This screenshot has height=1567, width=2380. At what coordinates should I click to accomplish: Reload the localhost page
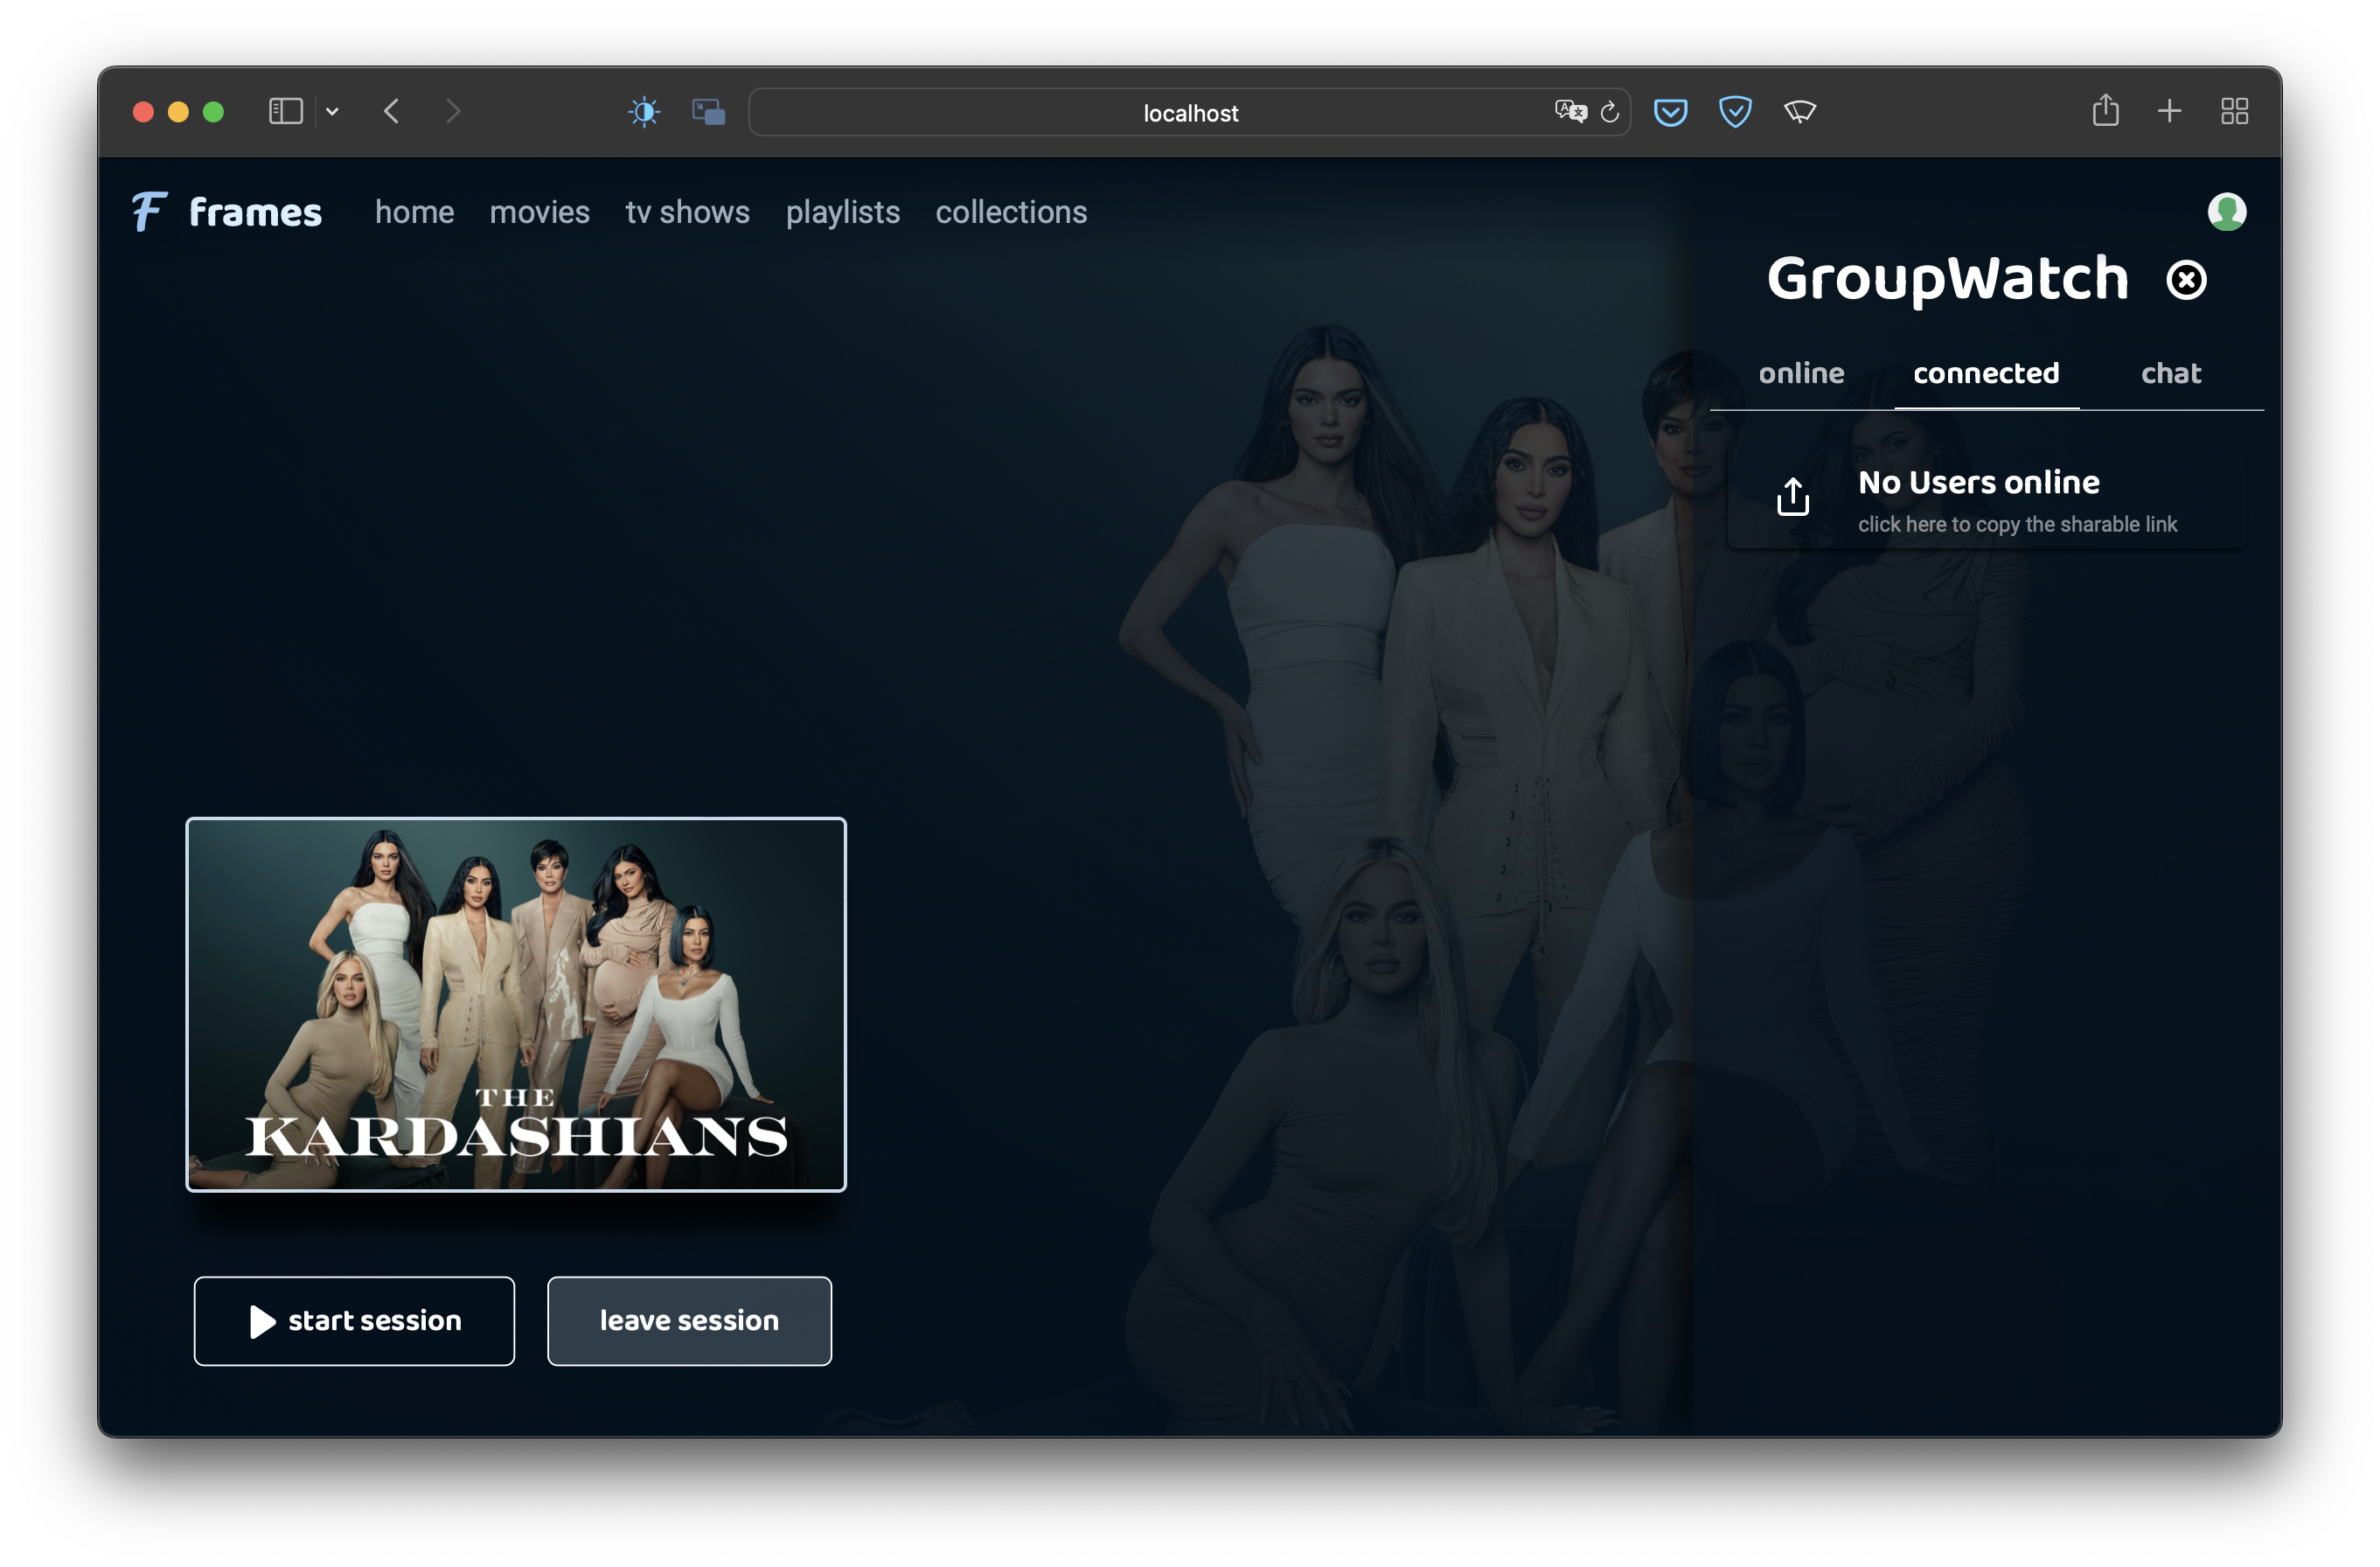(1609, 113)
